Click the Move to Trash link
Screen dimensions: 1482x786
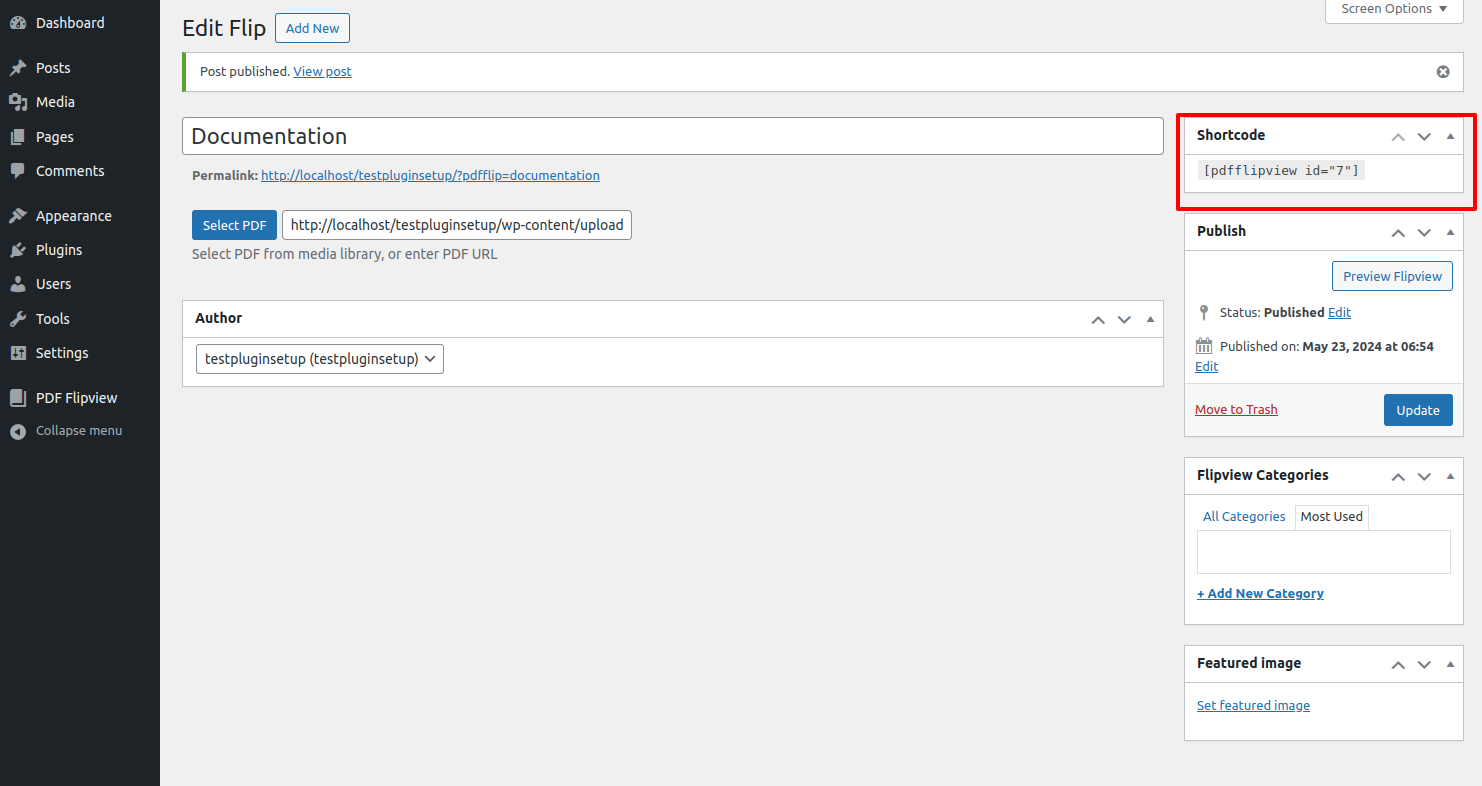1236,410
